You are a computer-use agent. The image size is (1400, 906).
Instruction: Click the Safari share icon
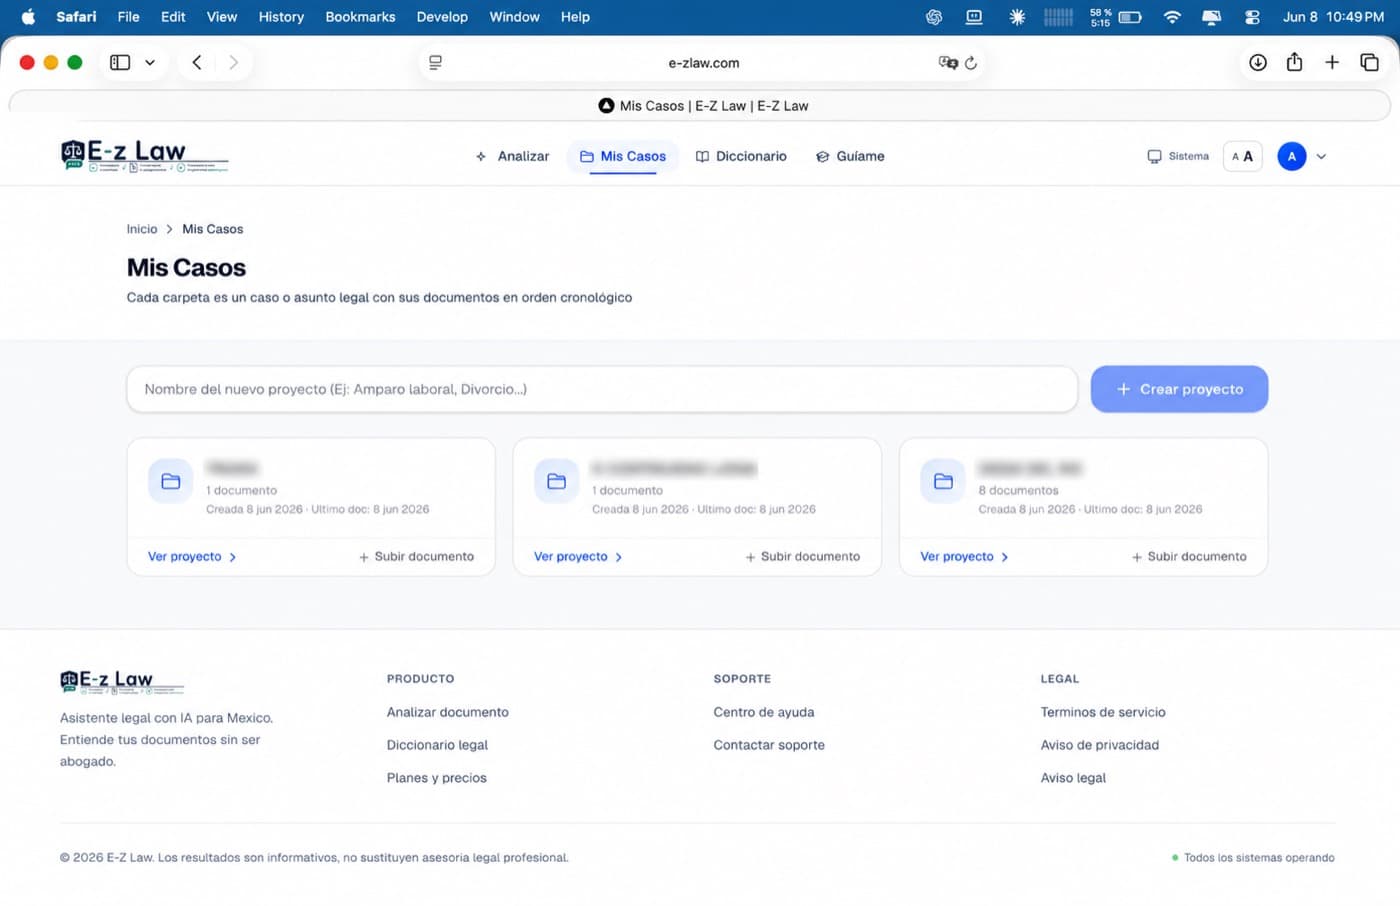click(x=1294, y=62)
